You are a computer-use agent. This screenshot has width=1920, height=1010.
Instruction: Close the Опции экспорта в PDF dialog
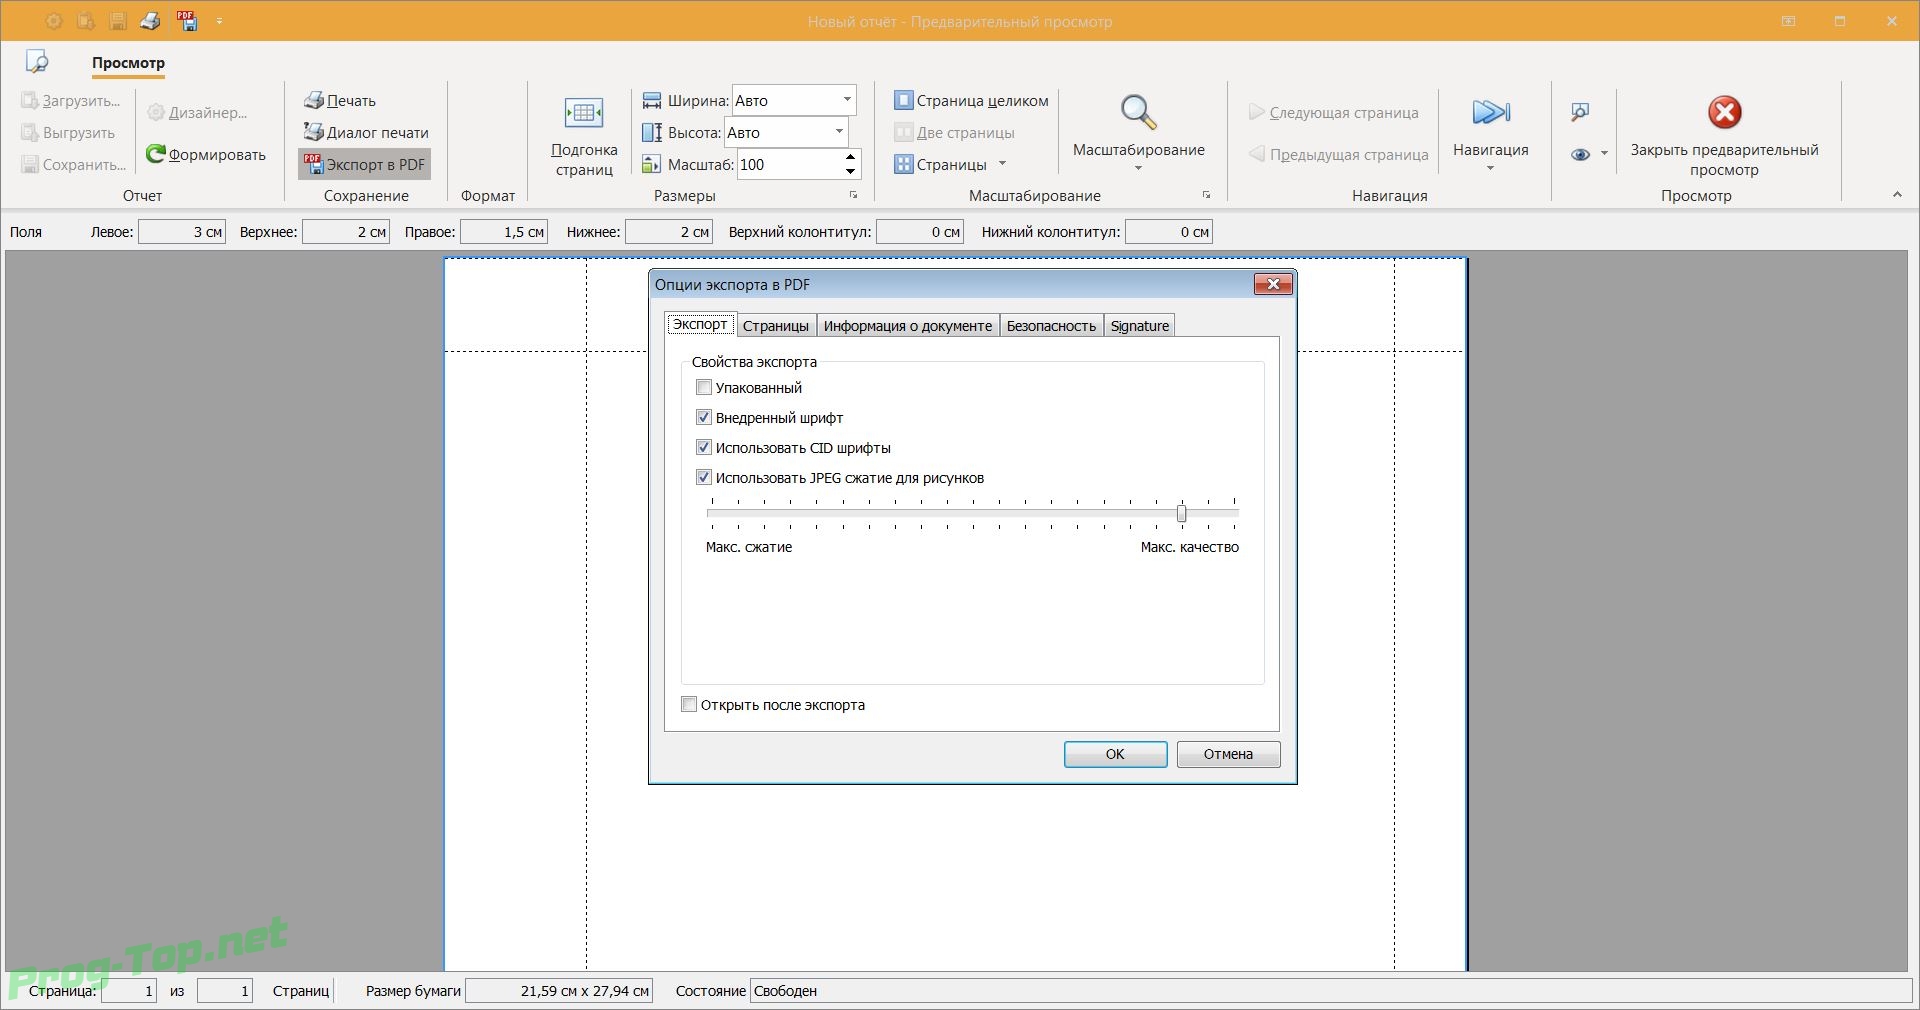click(x=1273, y=285)
